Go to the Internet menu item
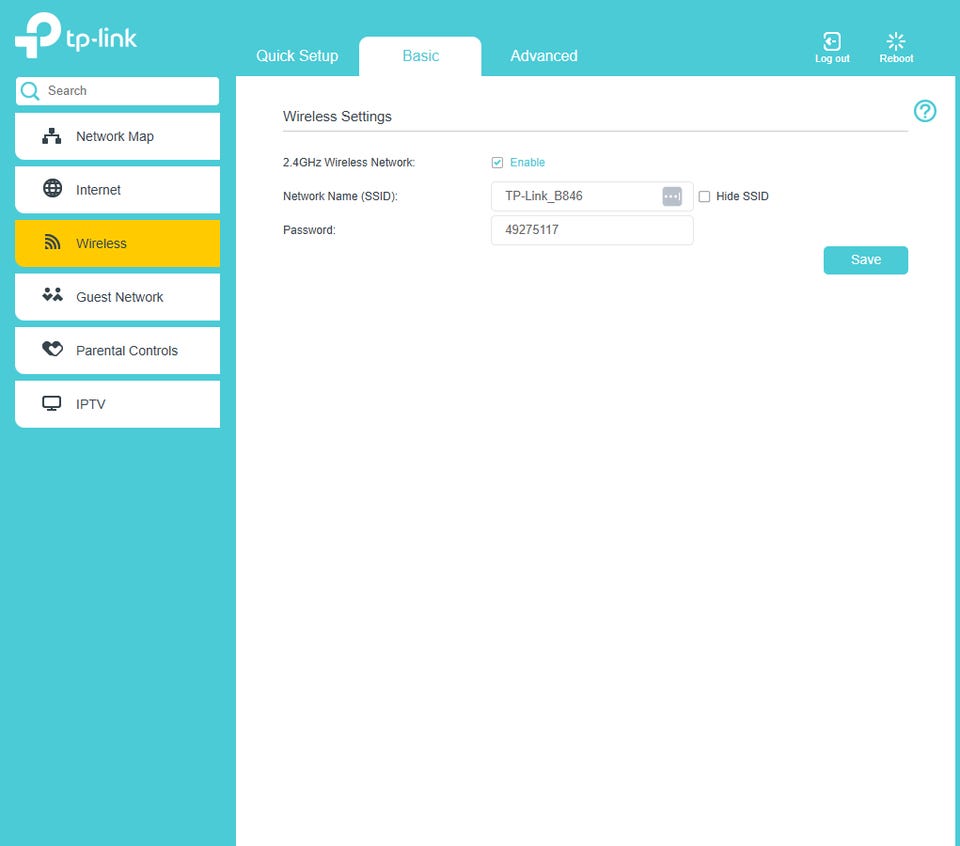Image resolution: width=960 pixels, height=846 pixels. pos(118,190)
